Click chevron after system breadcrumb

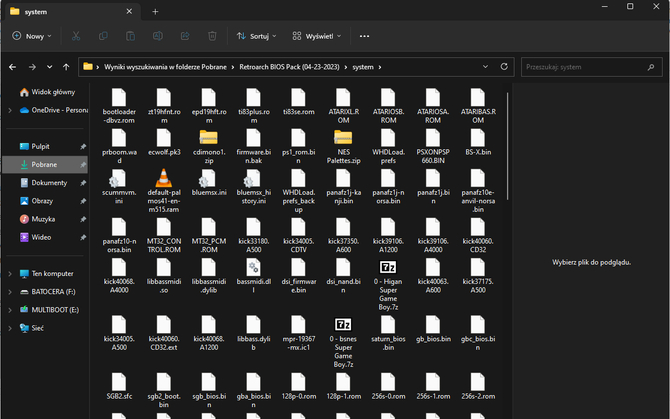380,67
